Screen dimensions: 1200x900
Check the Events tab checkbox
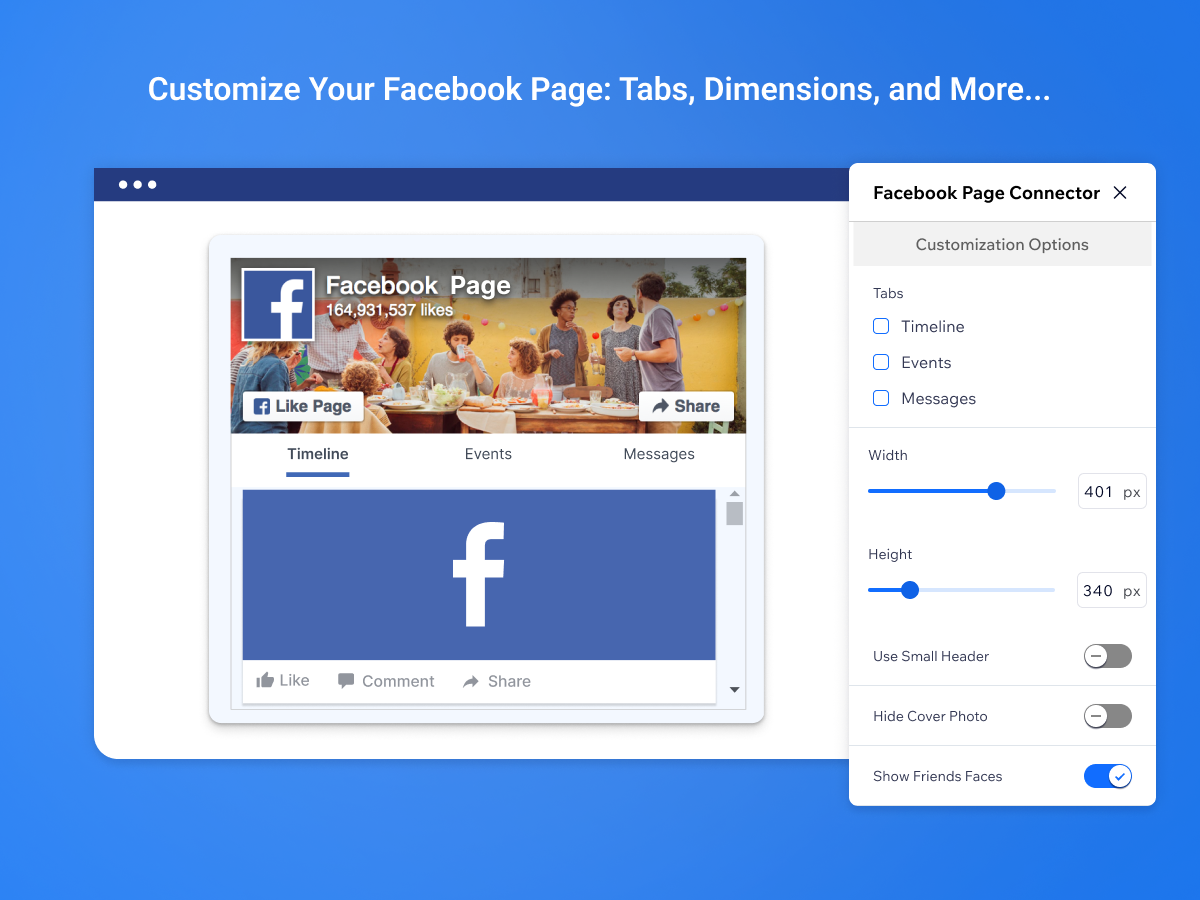(881, 362)
